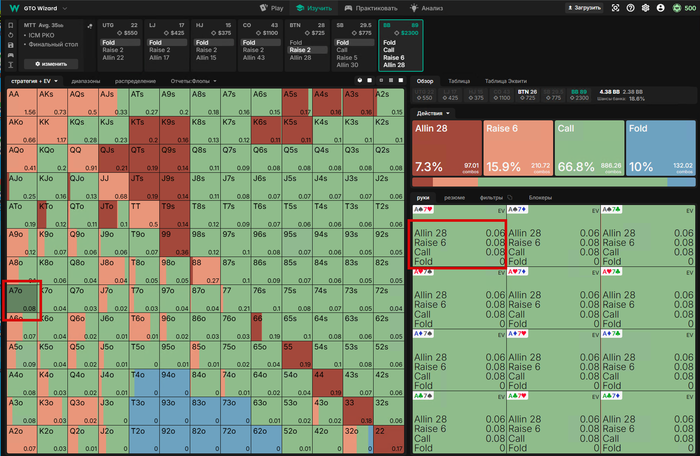
Task: Switch to the Таблица tab
Action: tap(459, 81)
